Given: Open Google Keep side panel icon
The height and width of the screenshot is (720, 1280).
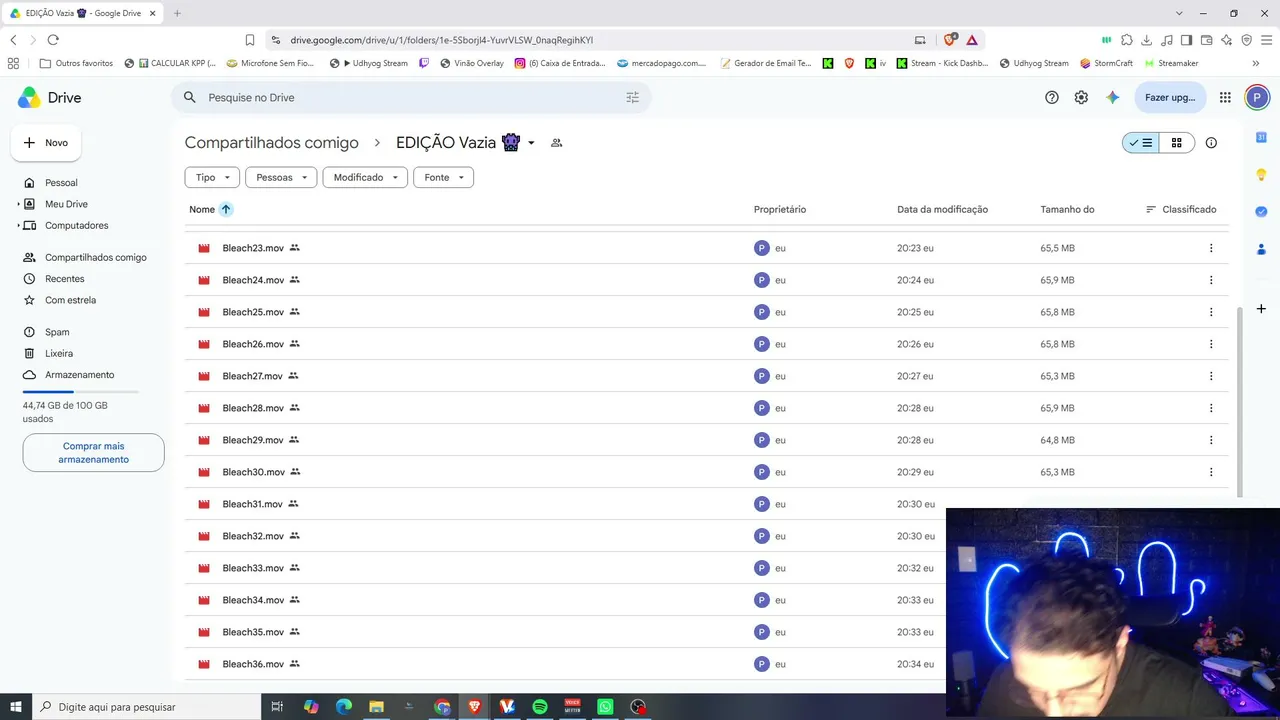Looking at the screenshot, I should click(x=1261, y=175).
